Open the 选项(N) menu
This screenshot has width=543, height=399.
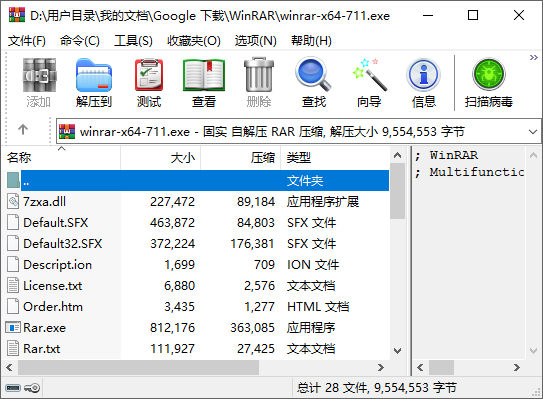(256, 41)
